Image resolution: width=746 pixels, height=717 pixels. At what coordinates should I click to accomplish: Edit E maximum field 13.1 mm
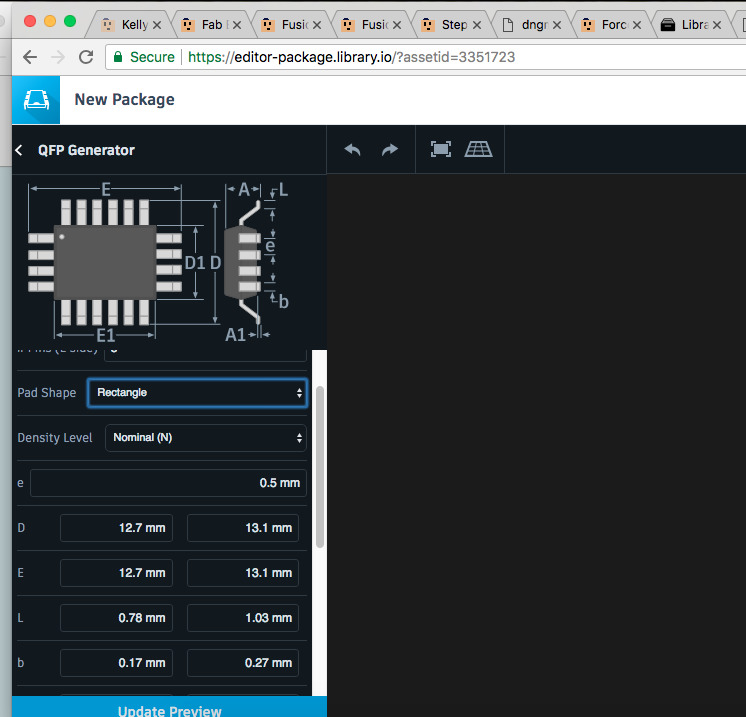point(243,573)
